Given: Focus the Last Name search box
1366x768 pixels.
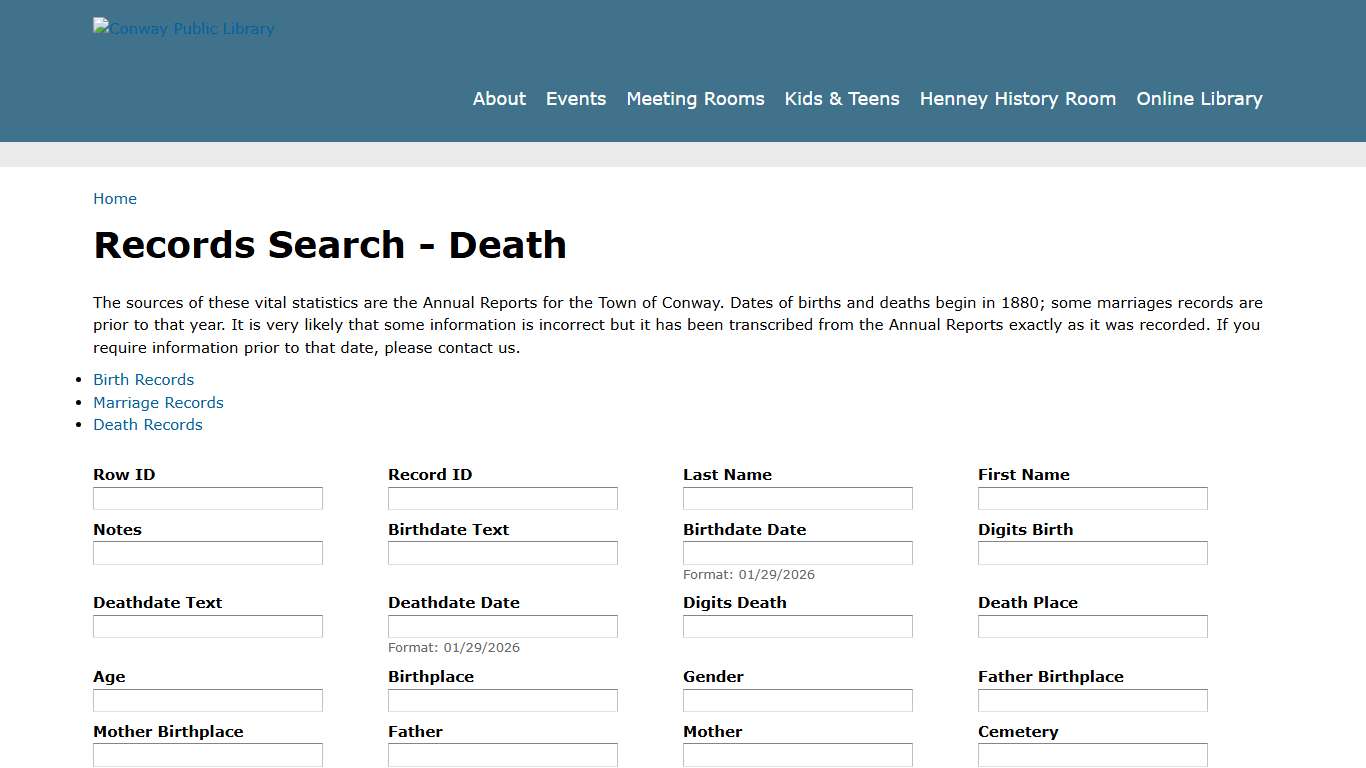Looking at the screenshot, I should 797,498.
